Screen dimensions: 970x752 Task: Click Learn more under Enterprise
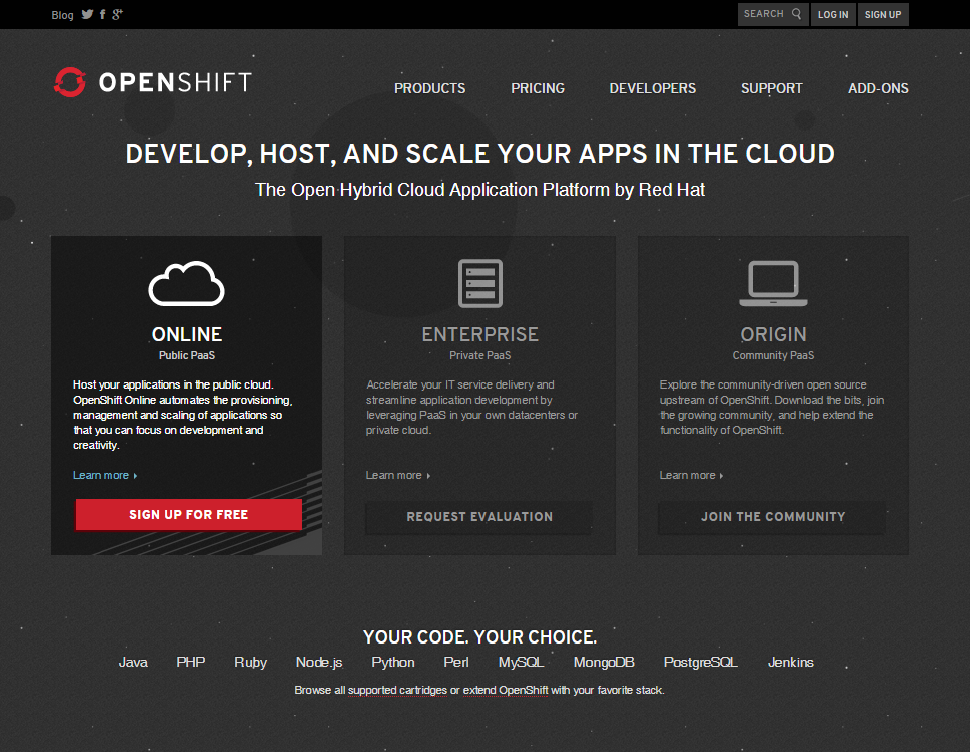(x=397, y=475)
